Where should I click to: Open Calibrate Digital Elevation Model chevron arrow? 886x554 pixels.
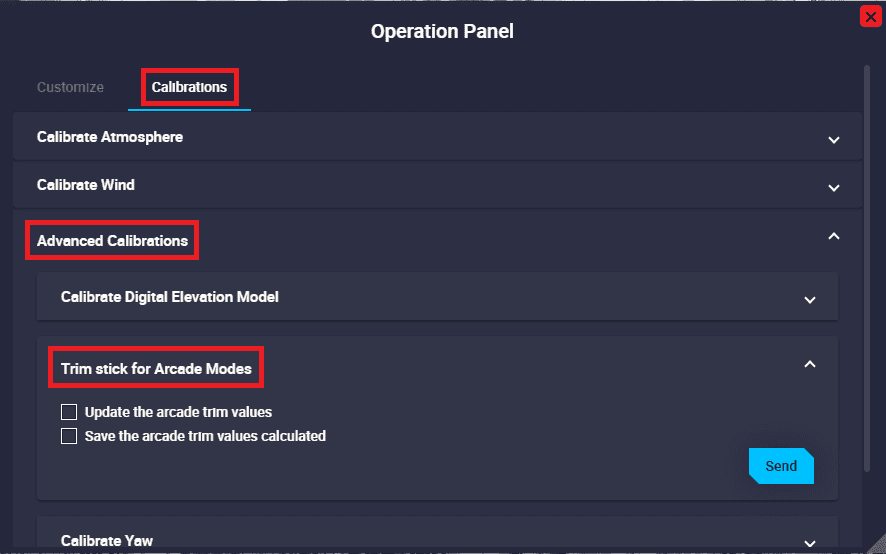pyautogui.click(x=810, y=299)
